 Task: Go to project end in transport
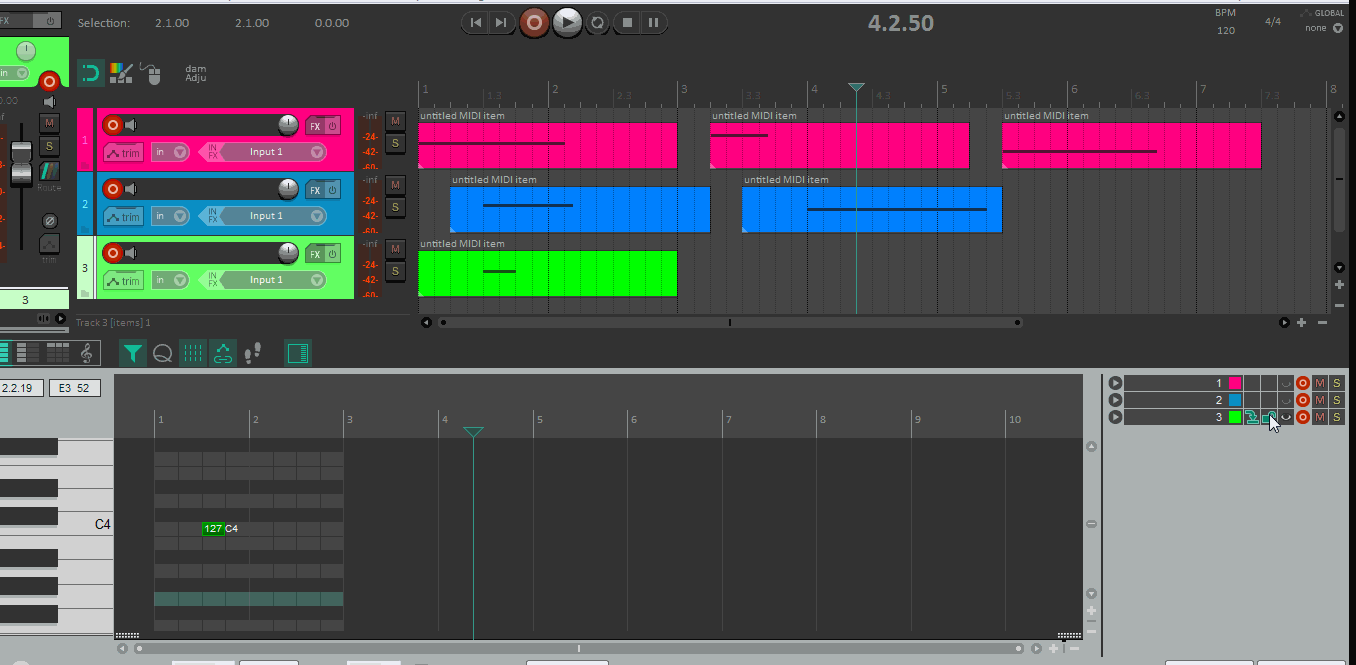(x=501, y=22)
